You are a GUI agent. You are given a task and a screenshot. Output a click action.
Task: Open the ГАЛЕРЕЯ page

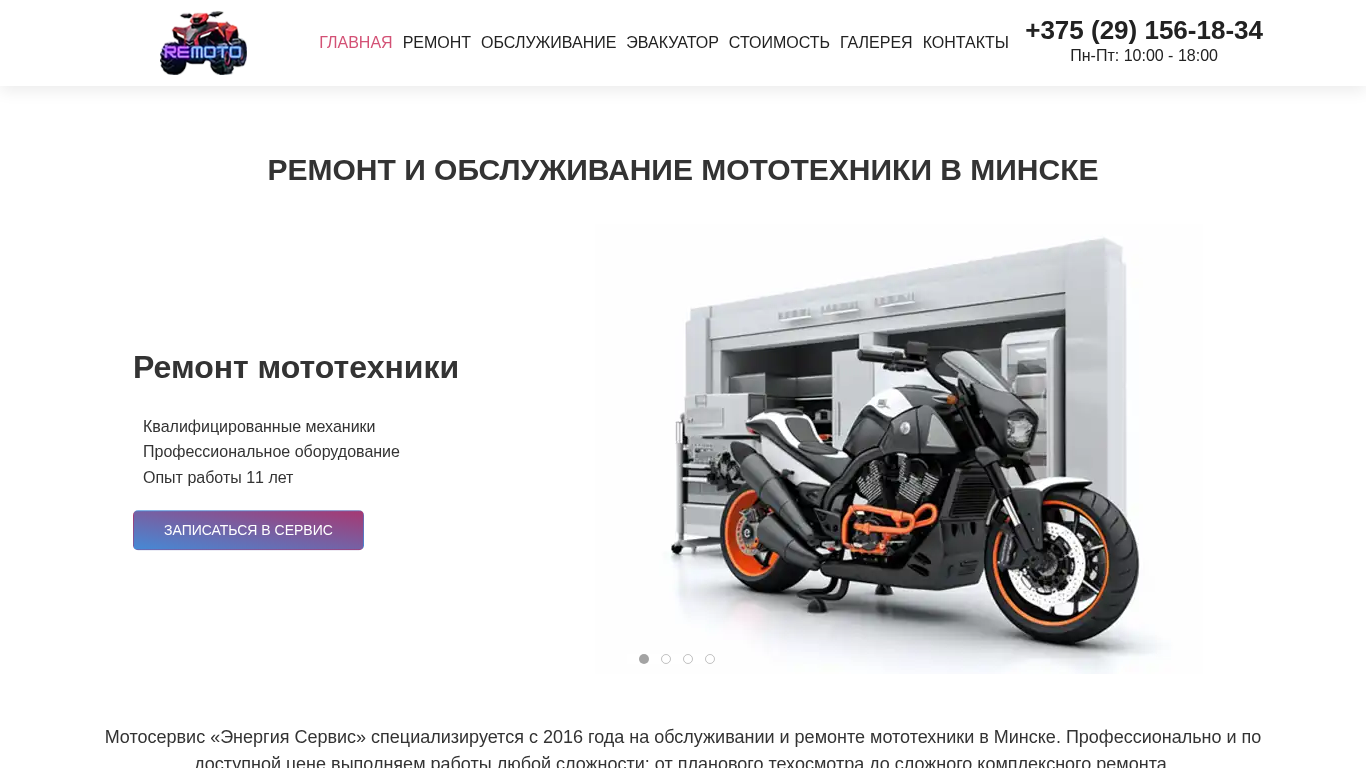pyautogui.click(x=876, y=43)
